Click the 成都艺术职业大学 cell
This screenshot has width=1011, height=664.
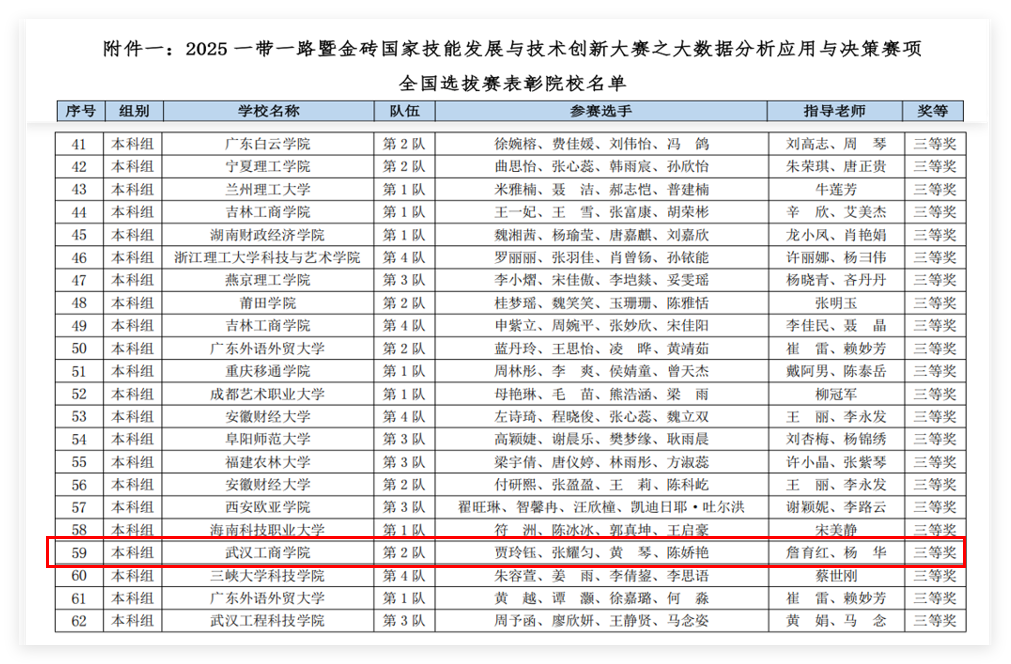(268, 393)
